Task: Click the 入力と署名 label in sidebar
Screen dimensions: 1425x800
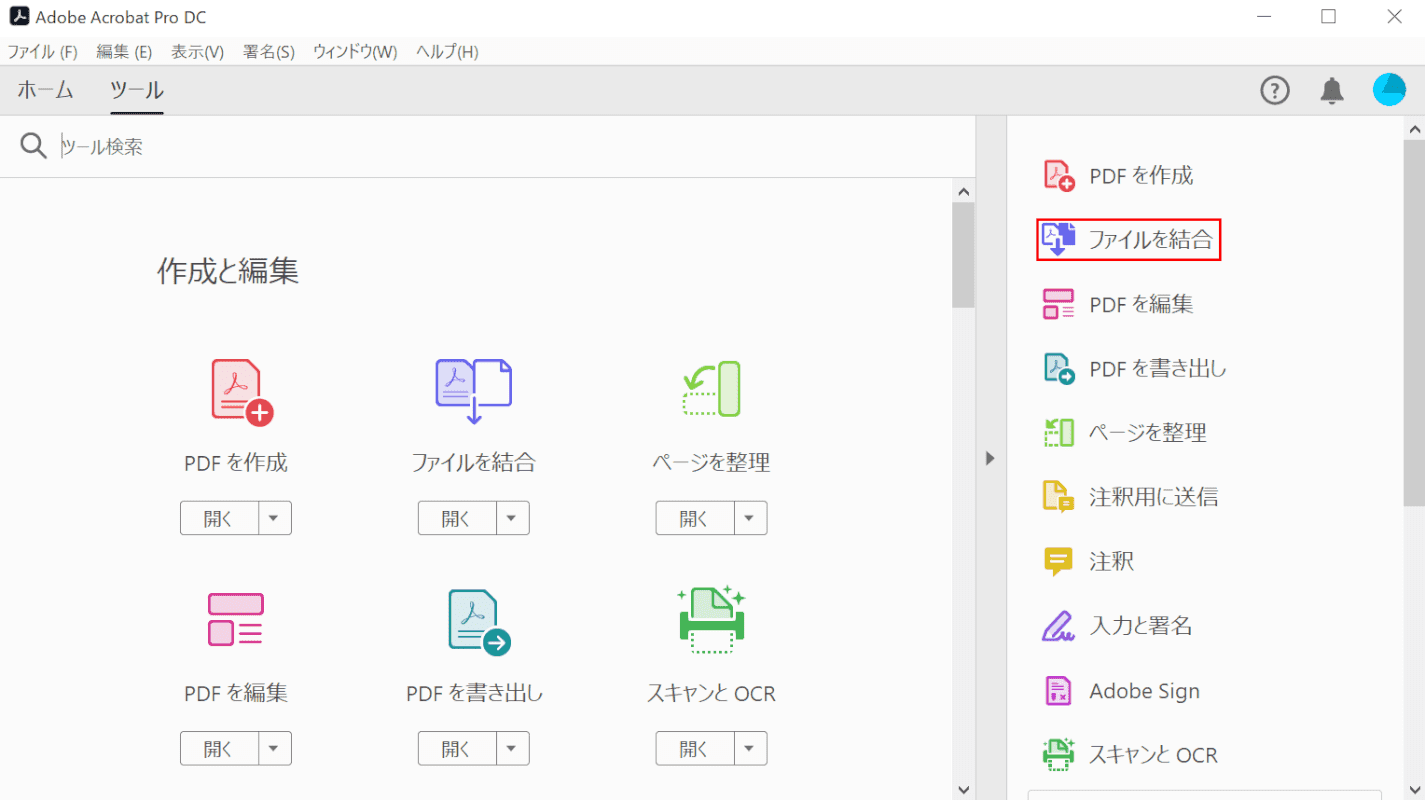Action: (x=1140, y=626)
